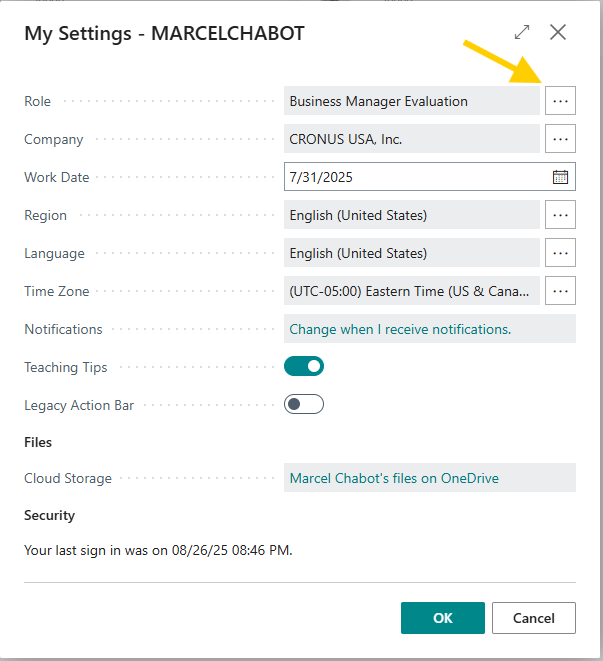Open the Work Date calendar picker
The image size is (603, 661).
point(560,177)
